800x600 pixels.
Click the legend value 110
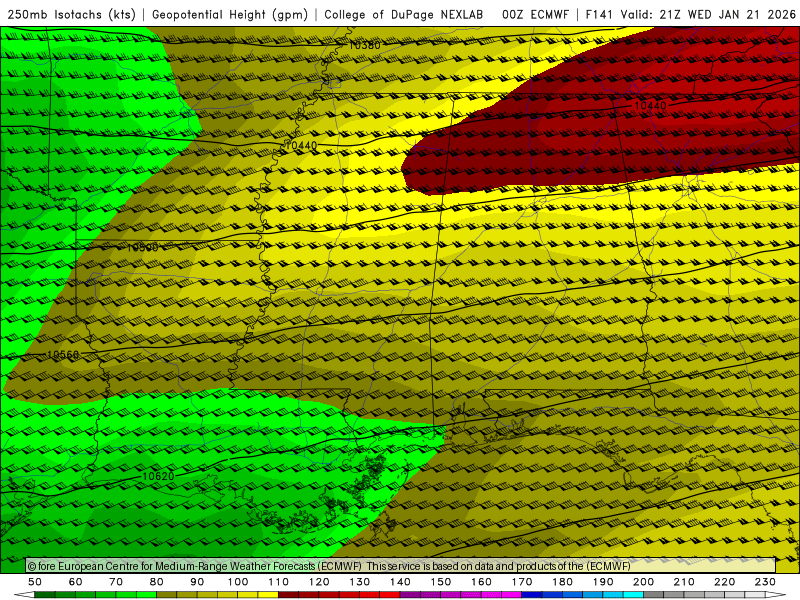point(278,582)
